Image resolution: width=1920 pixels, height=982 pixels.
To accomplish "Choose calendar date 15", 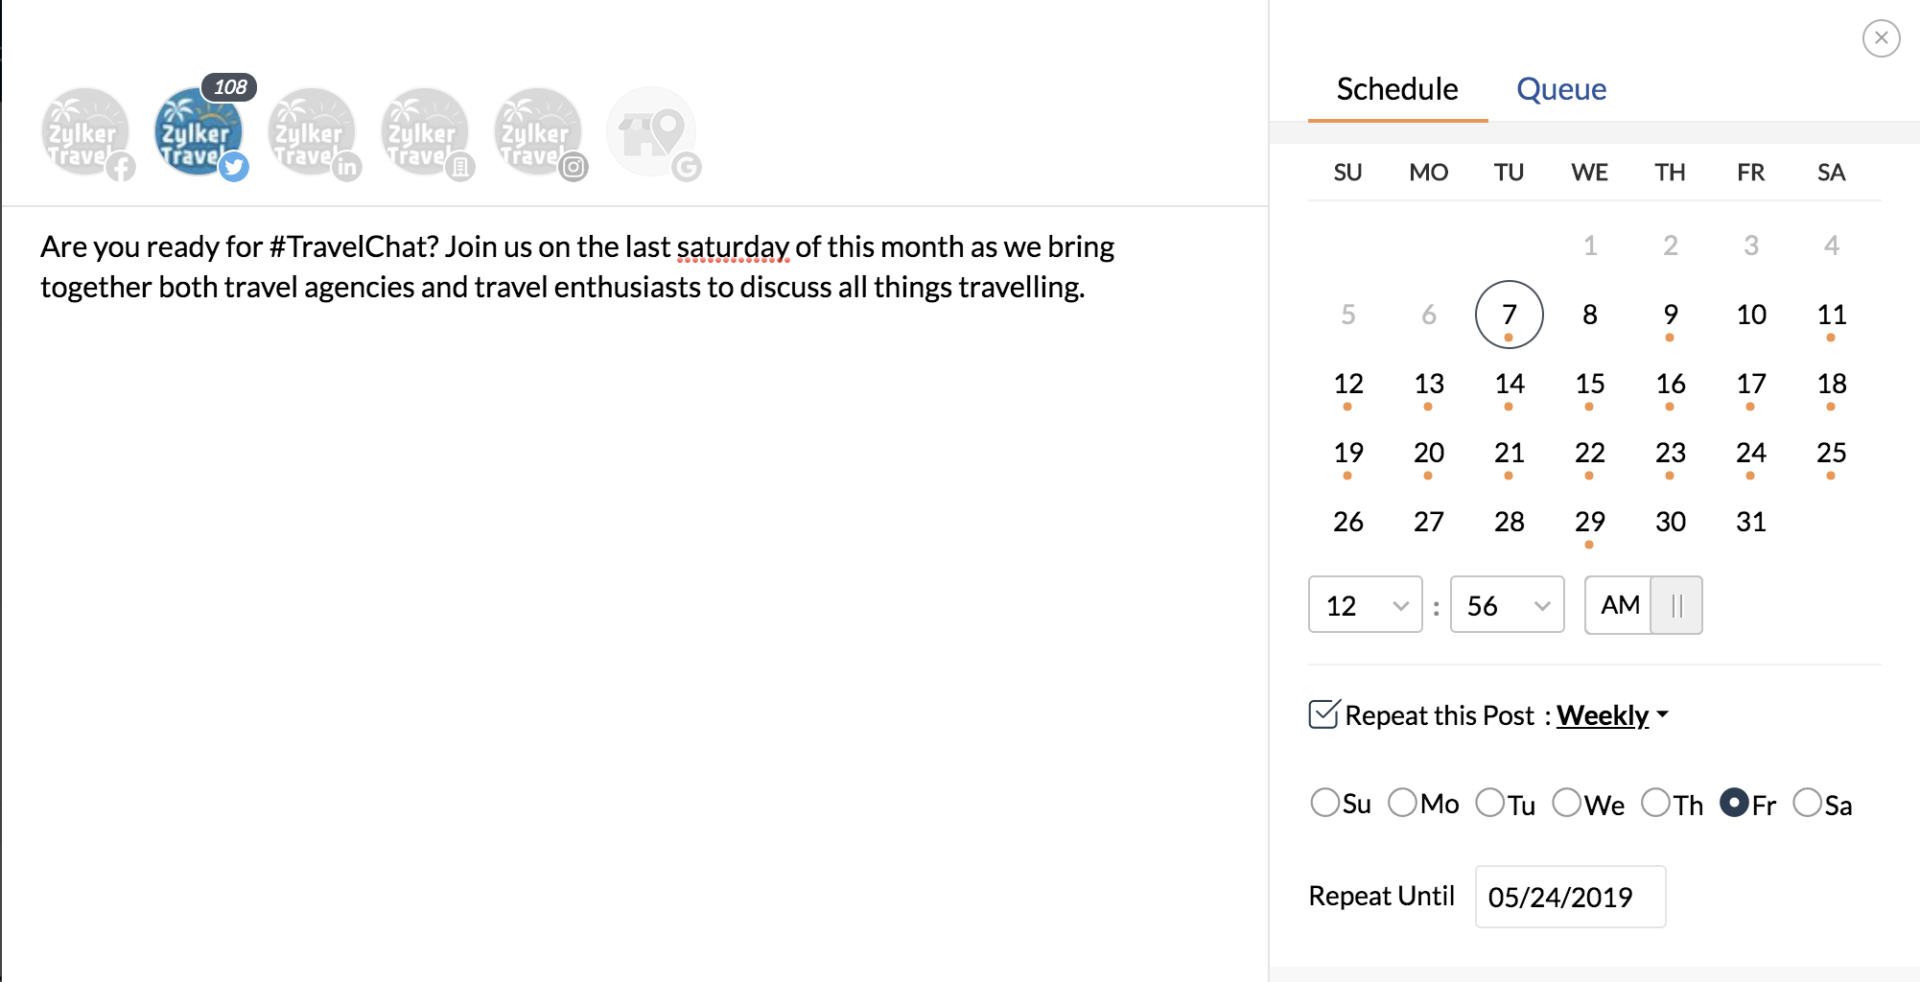I will coord(1589,384).
